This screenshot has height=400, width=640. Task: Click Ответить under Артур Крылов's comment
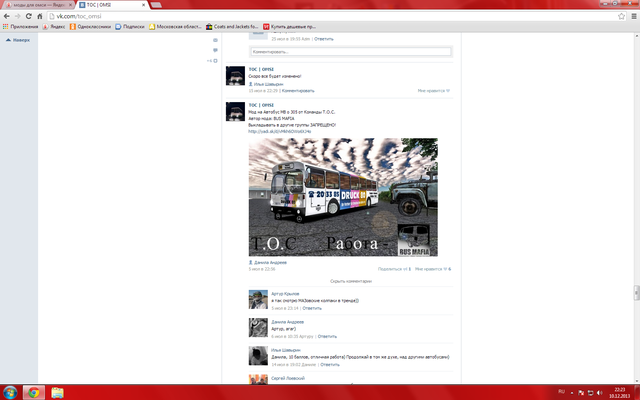298,308
